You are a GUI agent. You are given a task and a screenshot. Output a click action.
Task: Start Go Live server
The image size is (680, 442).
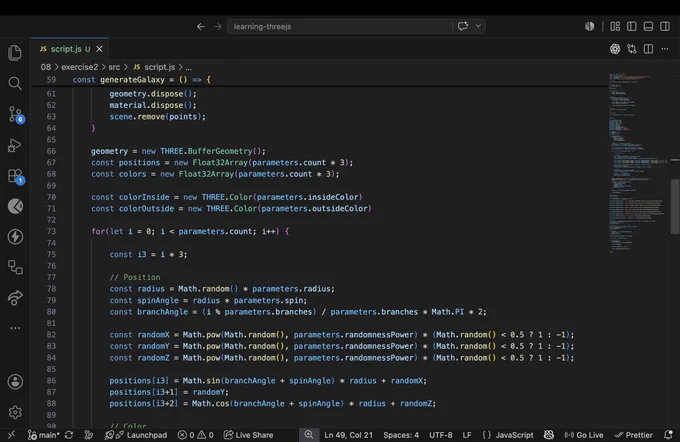click(x=584, y=435)
